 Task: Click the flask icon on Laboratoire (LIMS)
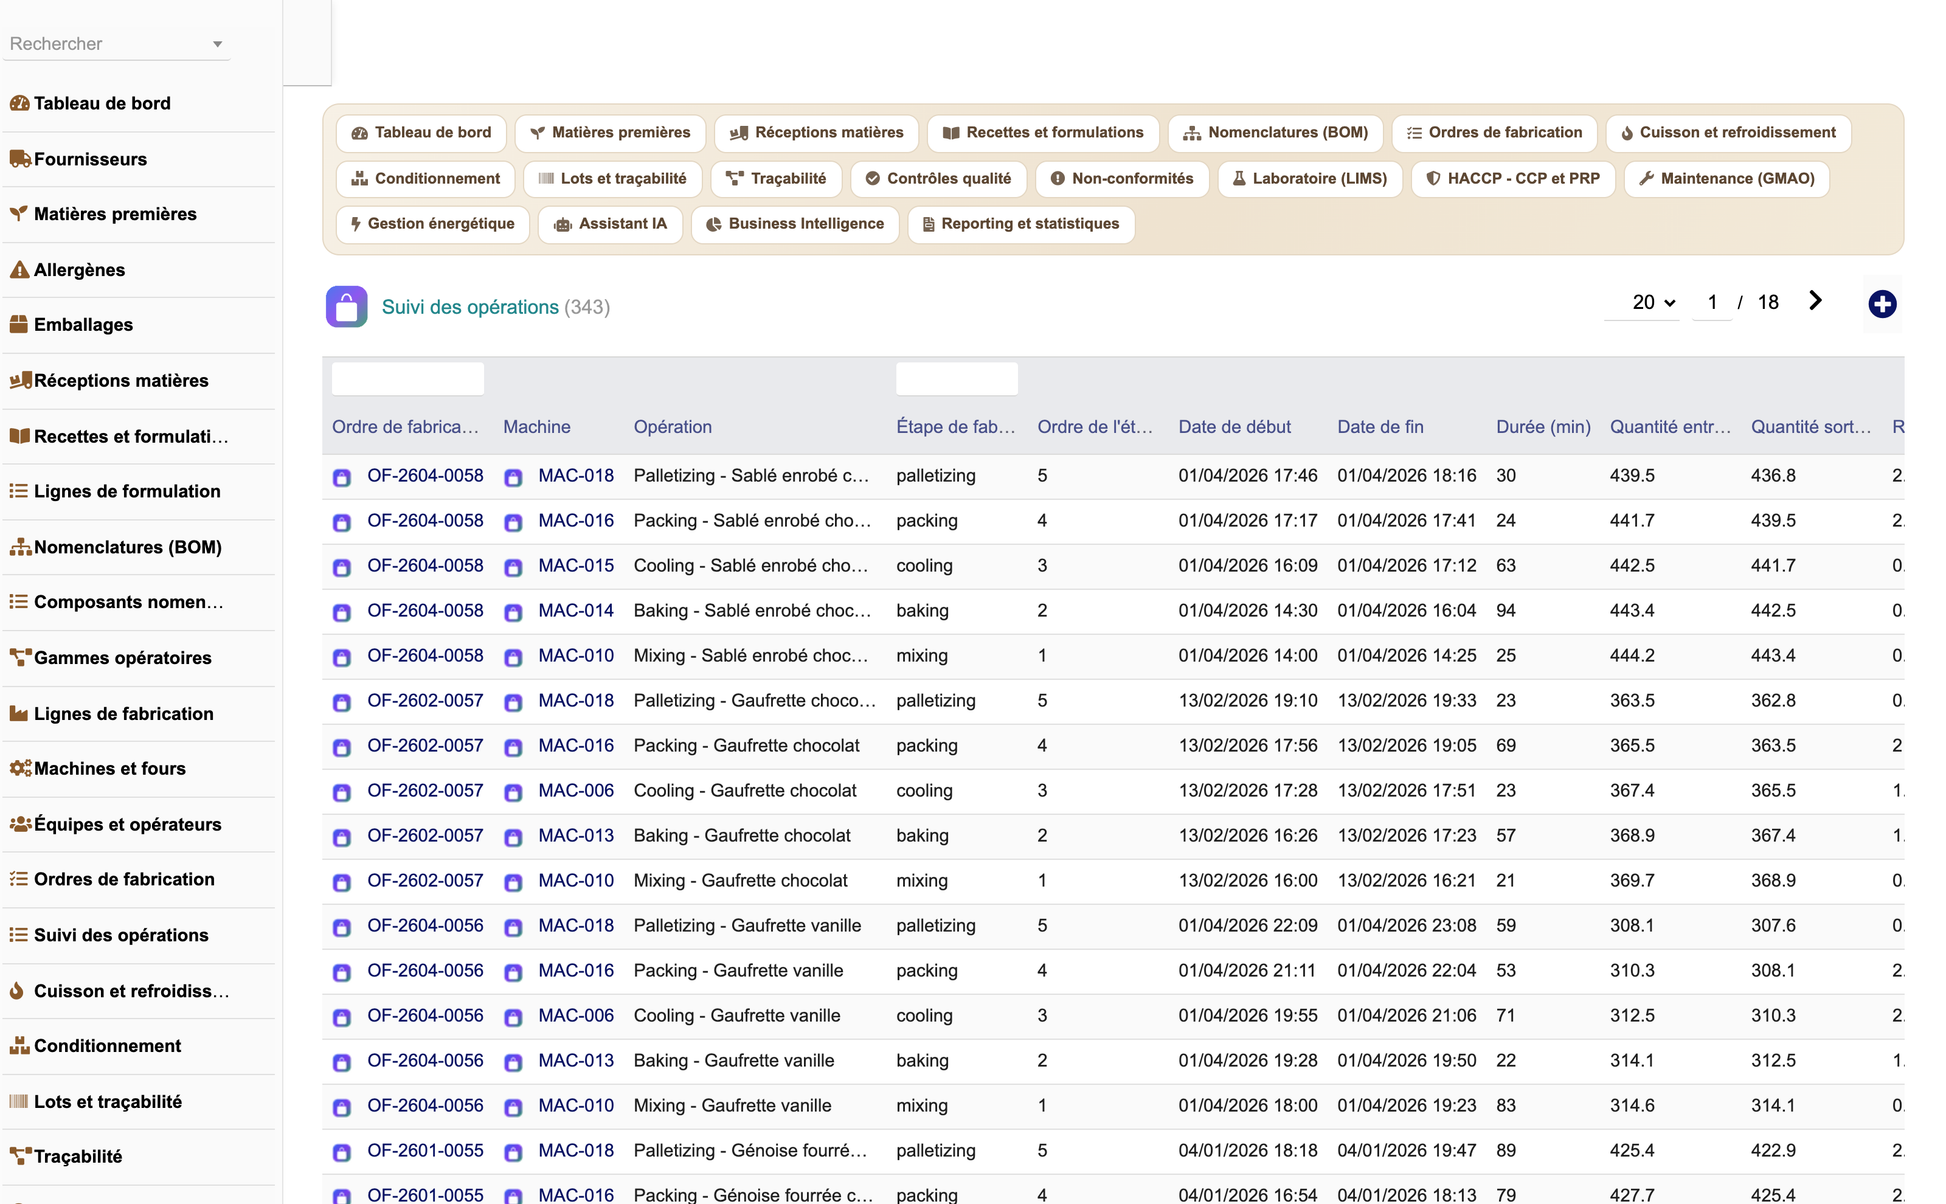point(1238,179)
